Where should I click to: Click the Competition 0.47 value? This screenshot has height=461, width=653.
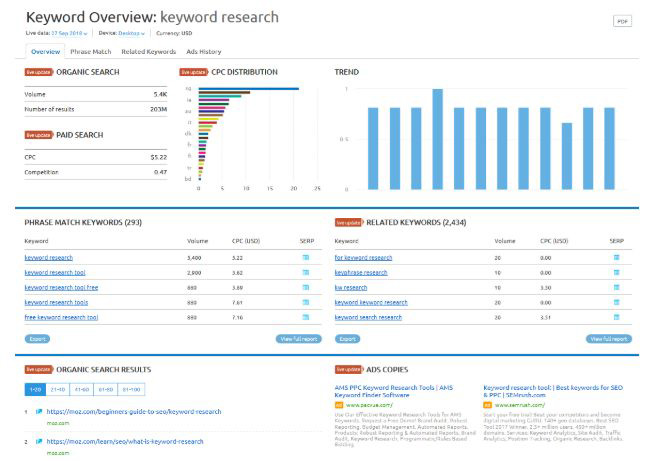click(x=160, y=172)
